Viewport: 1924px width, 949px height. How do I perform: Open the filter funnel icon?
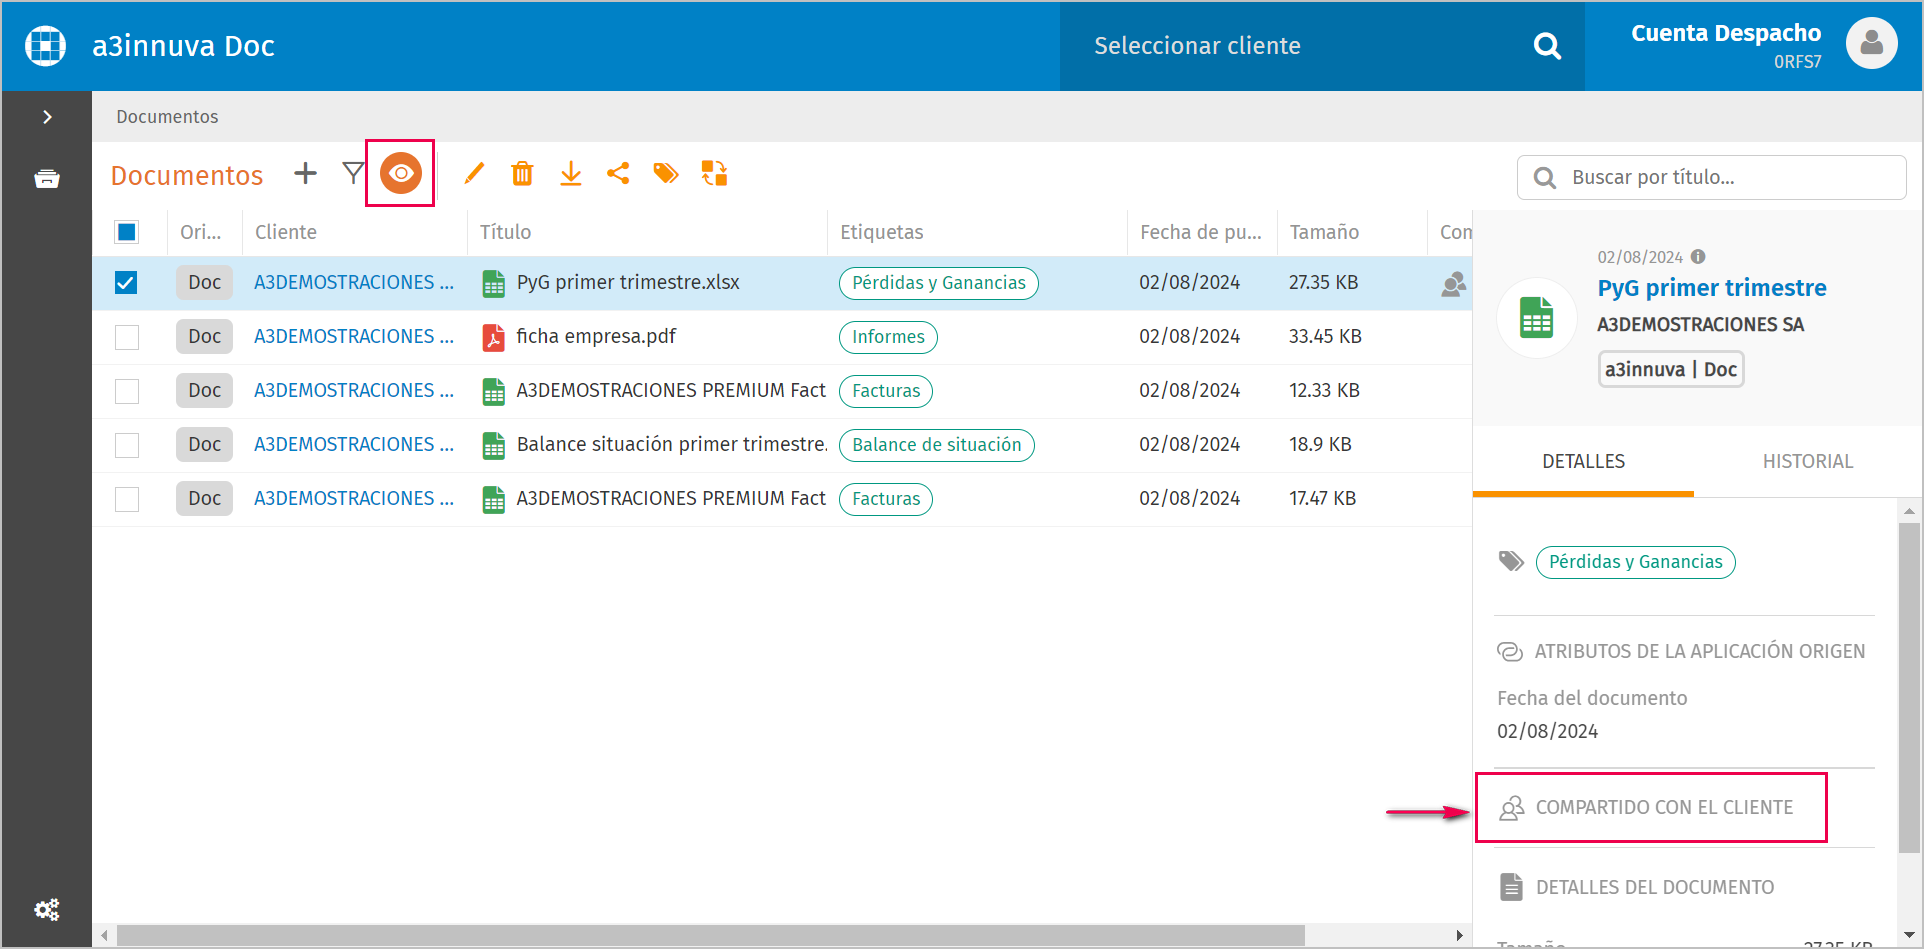pos(353,173)
